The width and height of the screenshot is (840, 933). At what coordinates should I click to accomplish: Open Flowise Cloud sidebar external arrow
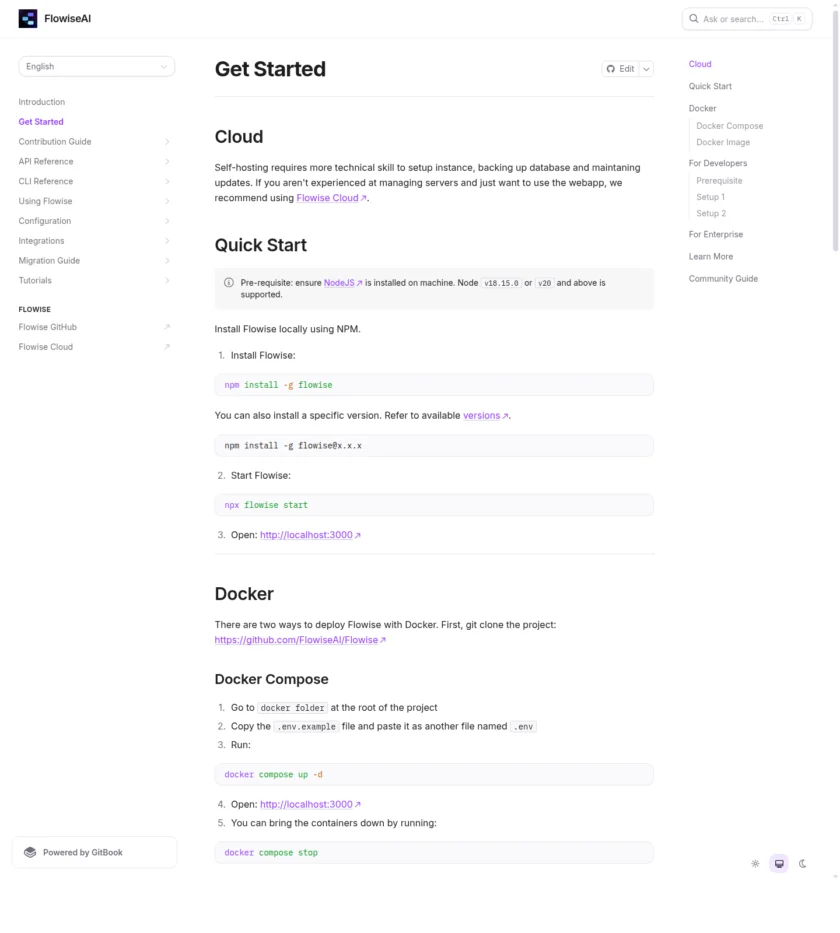point(167,347)
